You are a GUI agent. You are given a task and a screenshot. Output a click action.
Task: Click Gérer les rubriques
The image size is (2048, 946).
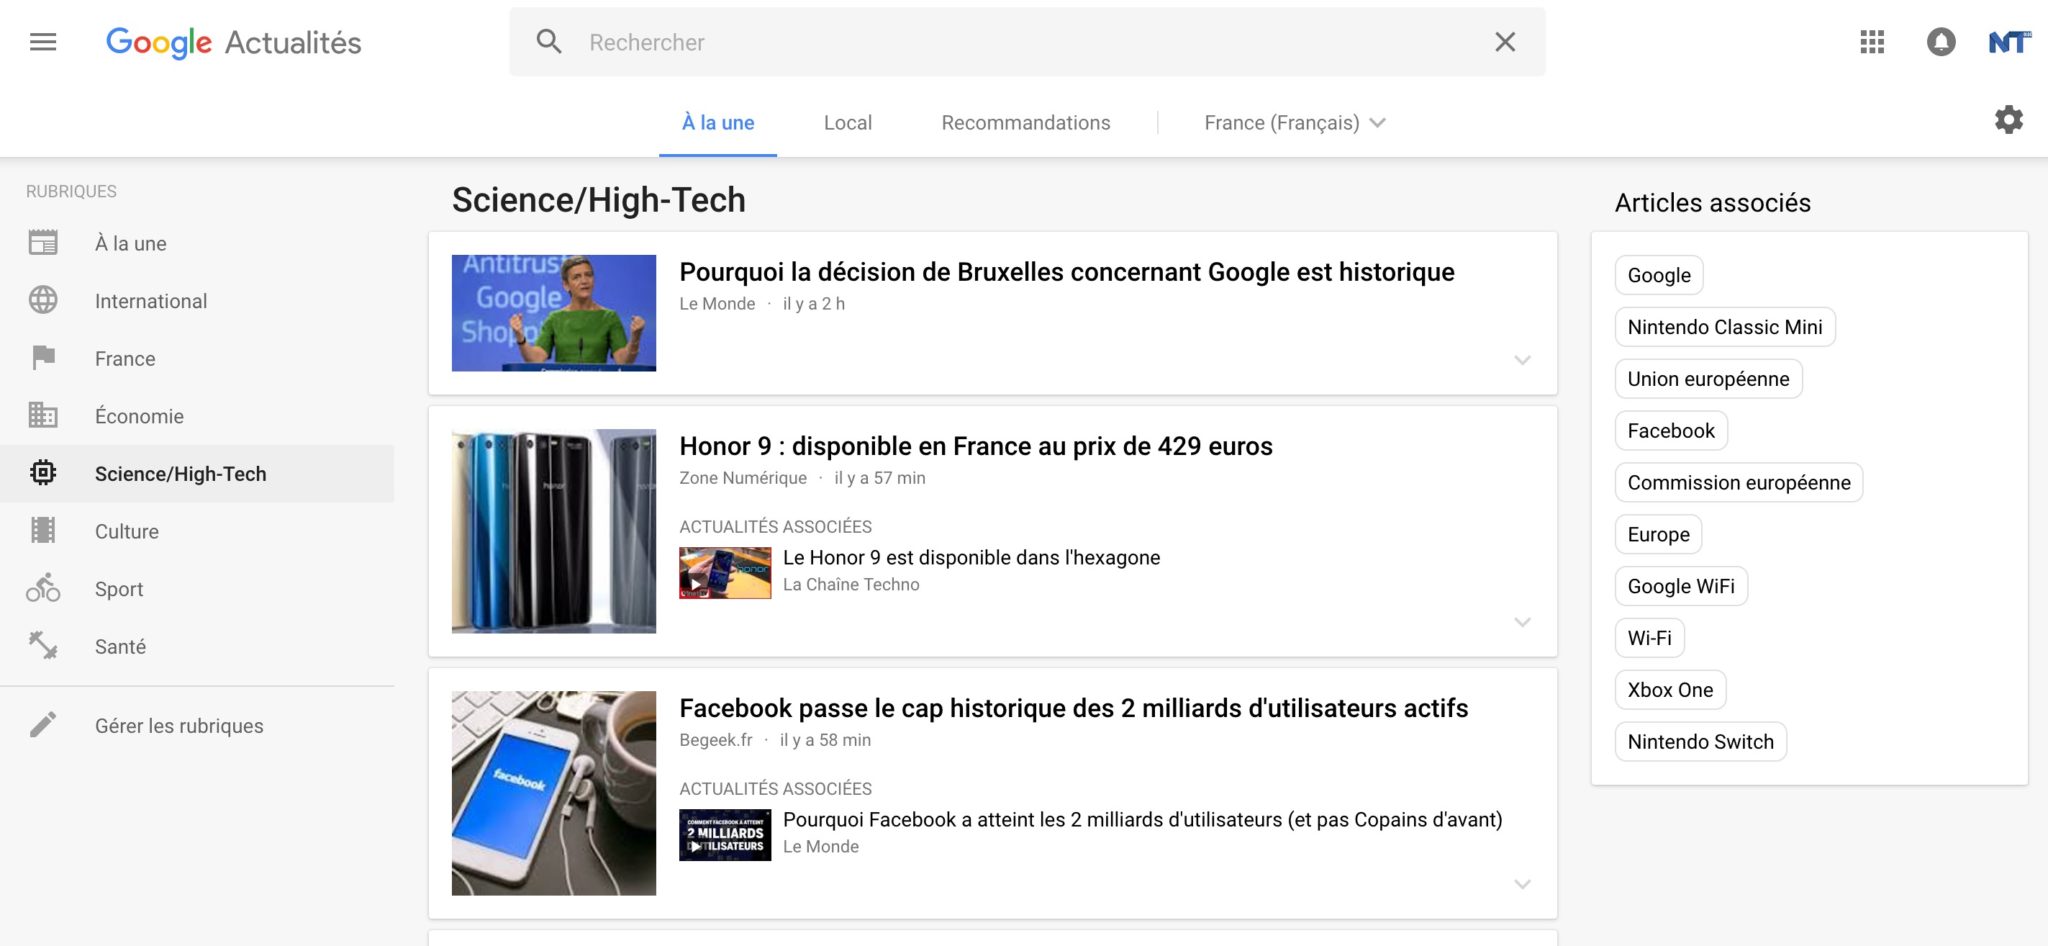(178, 726)
